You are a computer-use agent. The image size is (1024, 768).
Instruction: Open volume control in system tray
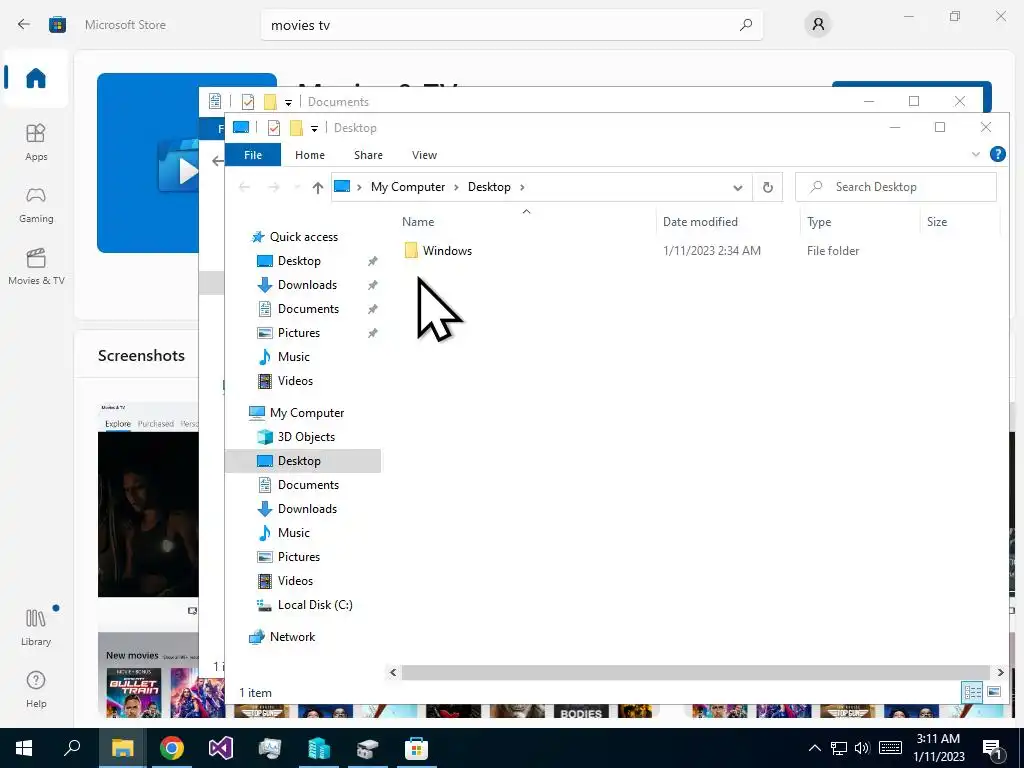862,748
